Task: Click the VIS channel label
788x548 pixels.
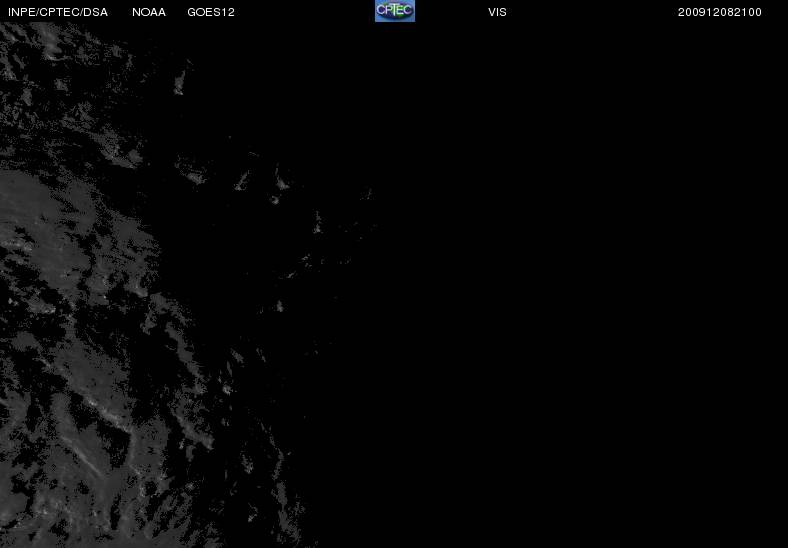Action: (497, 12)
